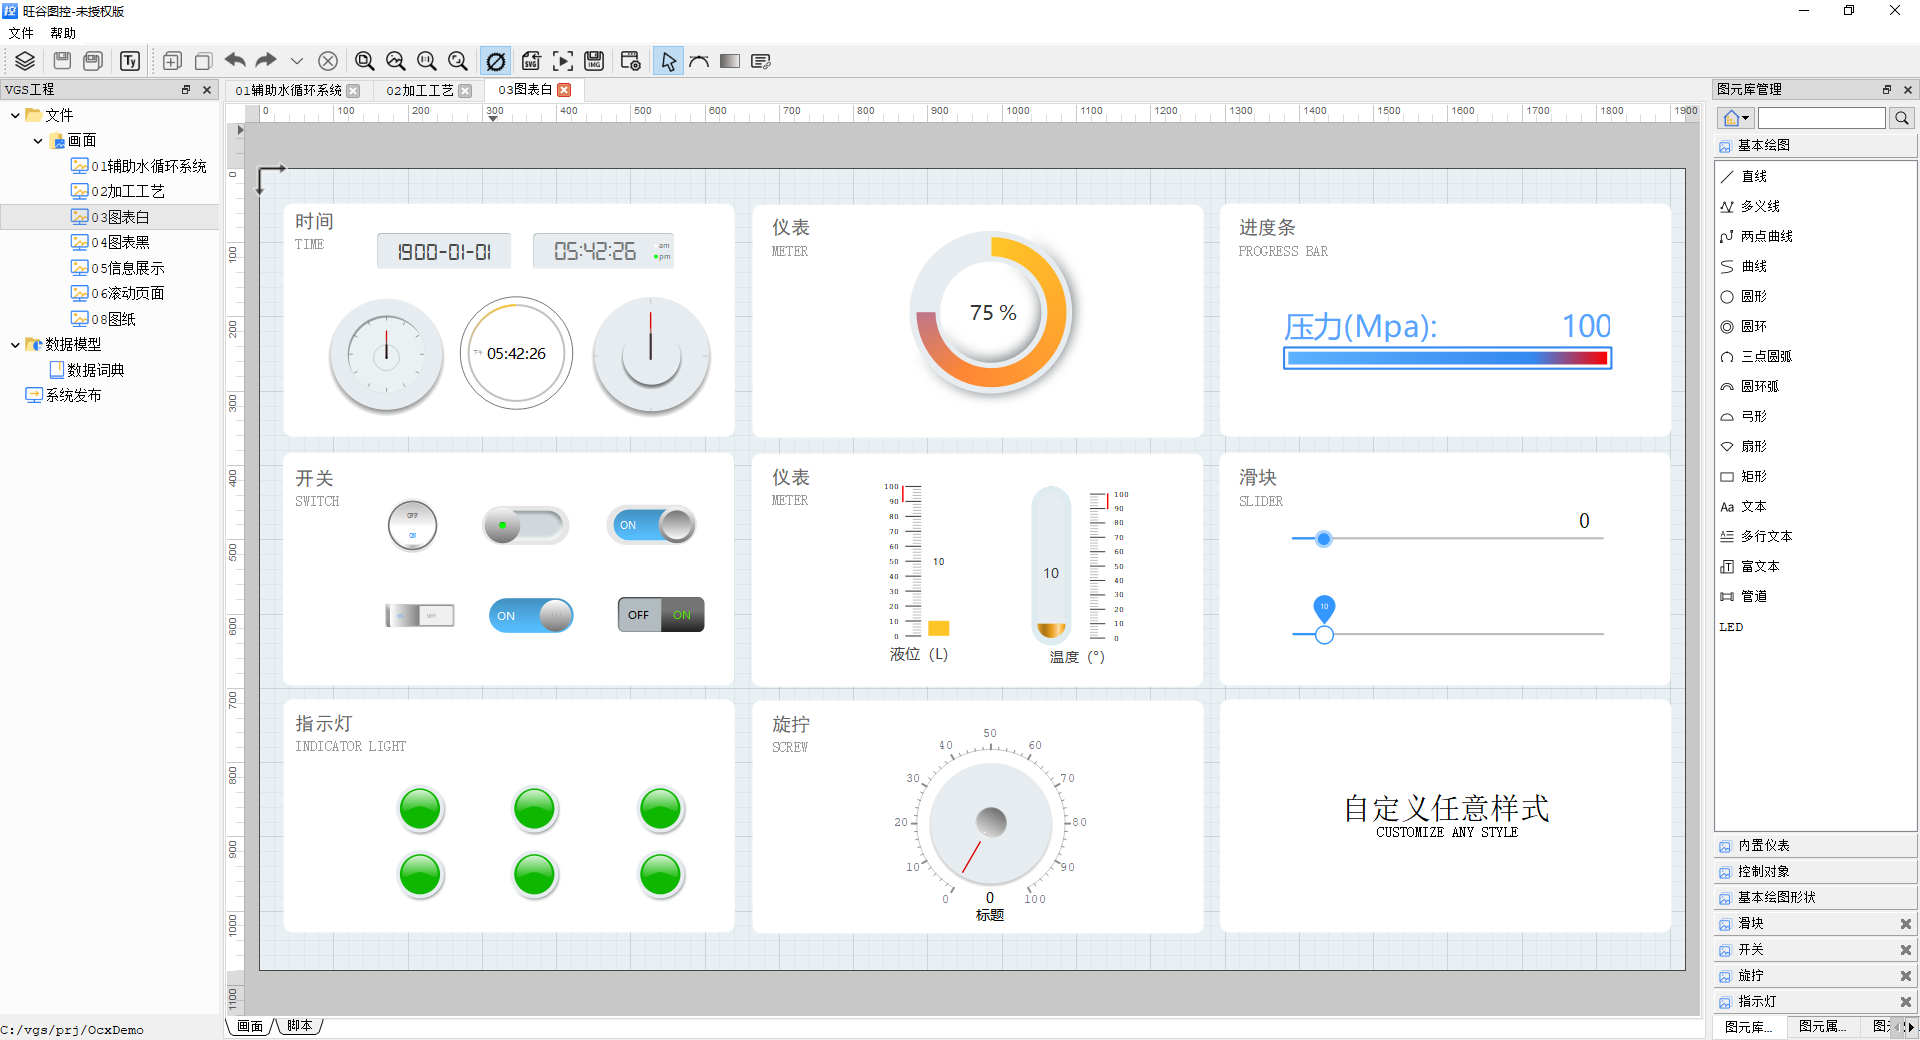Select the pointer selection tool
The image size is (1920, 1040).
668,61
